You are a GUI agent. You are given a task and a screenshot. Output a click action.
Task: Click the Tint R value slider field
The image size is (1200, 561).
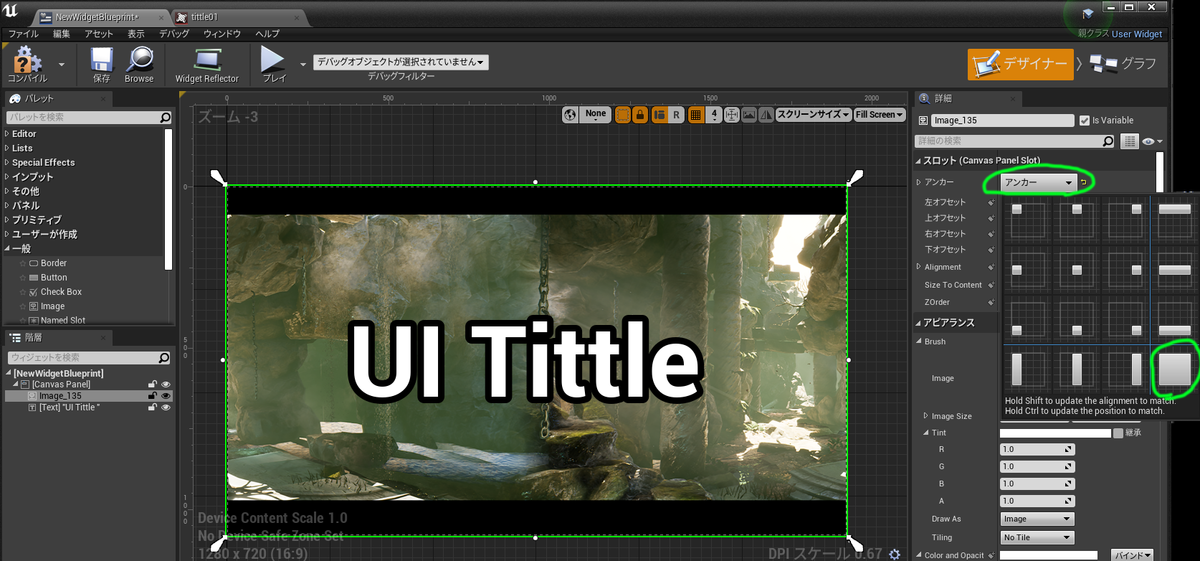pyautogui.click(x=1037, y=449)
